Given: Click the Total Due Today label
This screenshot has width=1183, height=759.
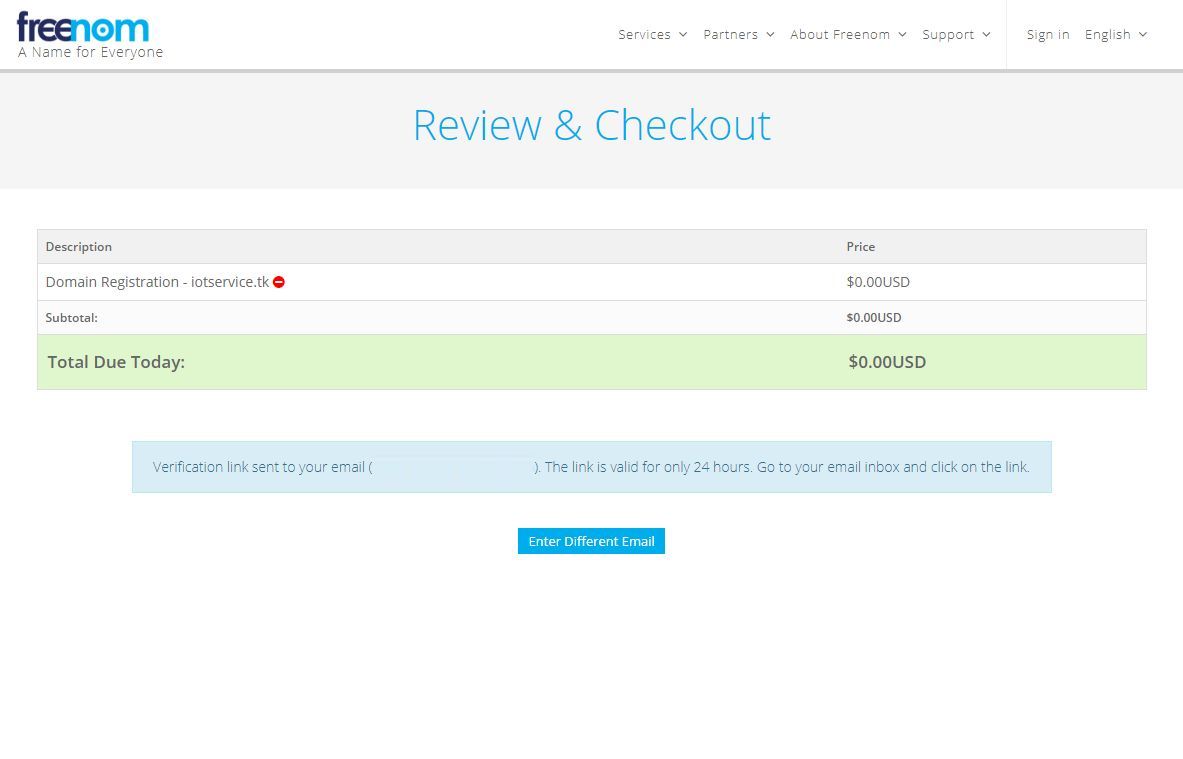Looking at the screenshot, I should pos(116,362).
